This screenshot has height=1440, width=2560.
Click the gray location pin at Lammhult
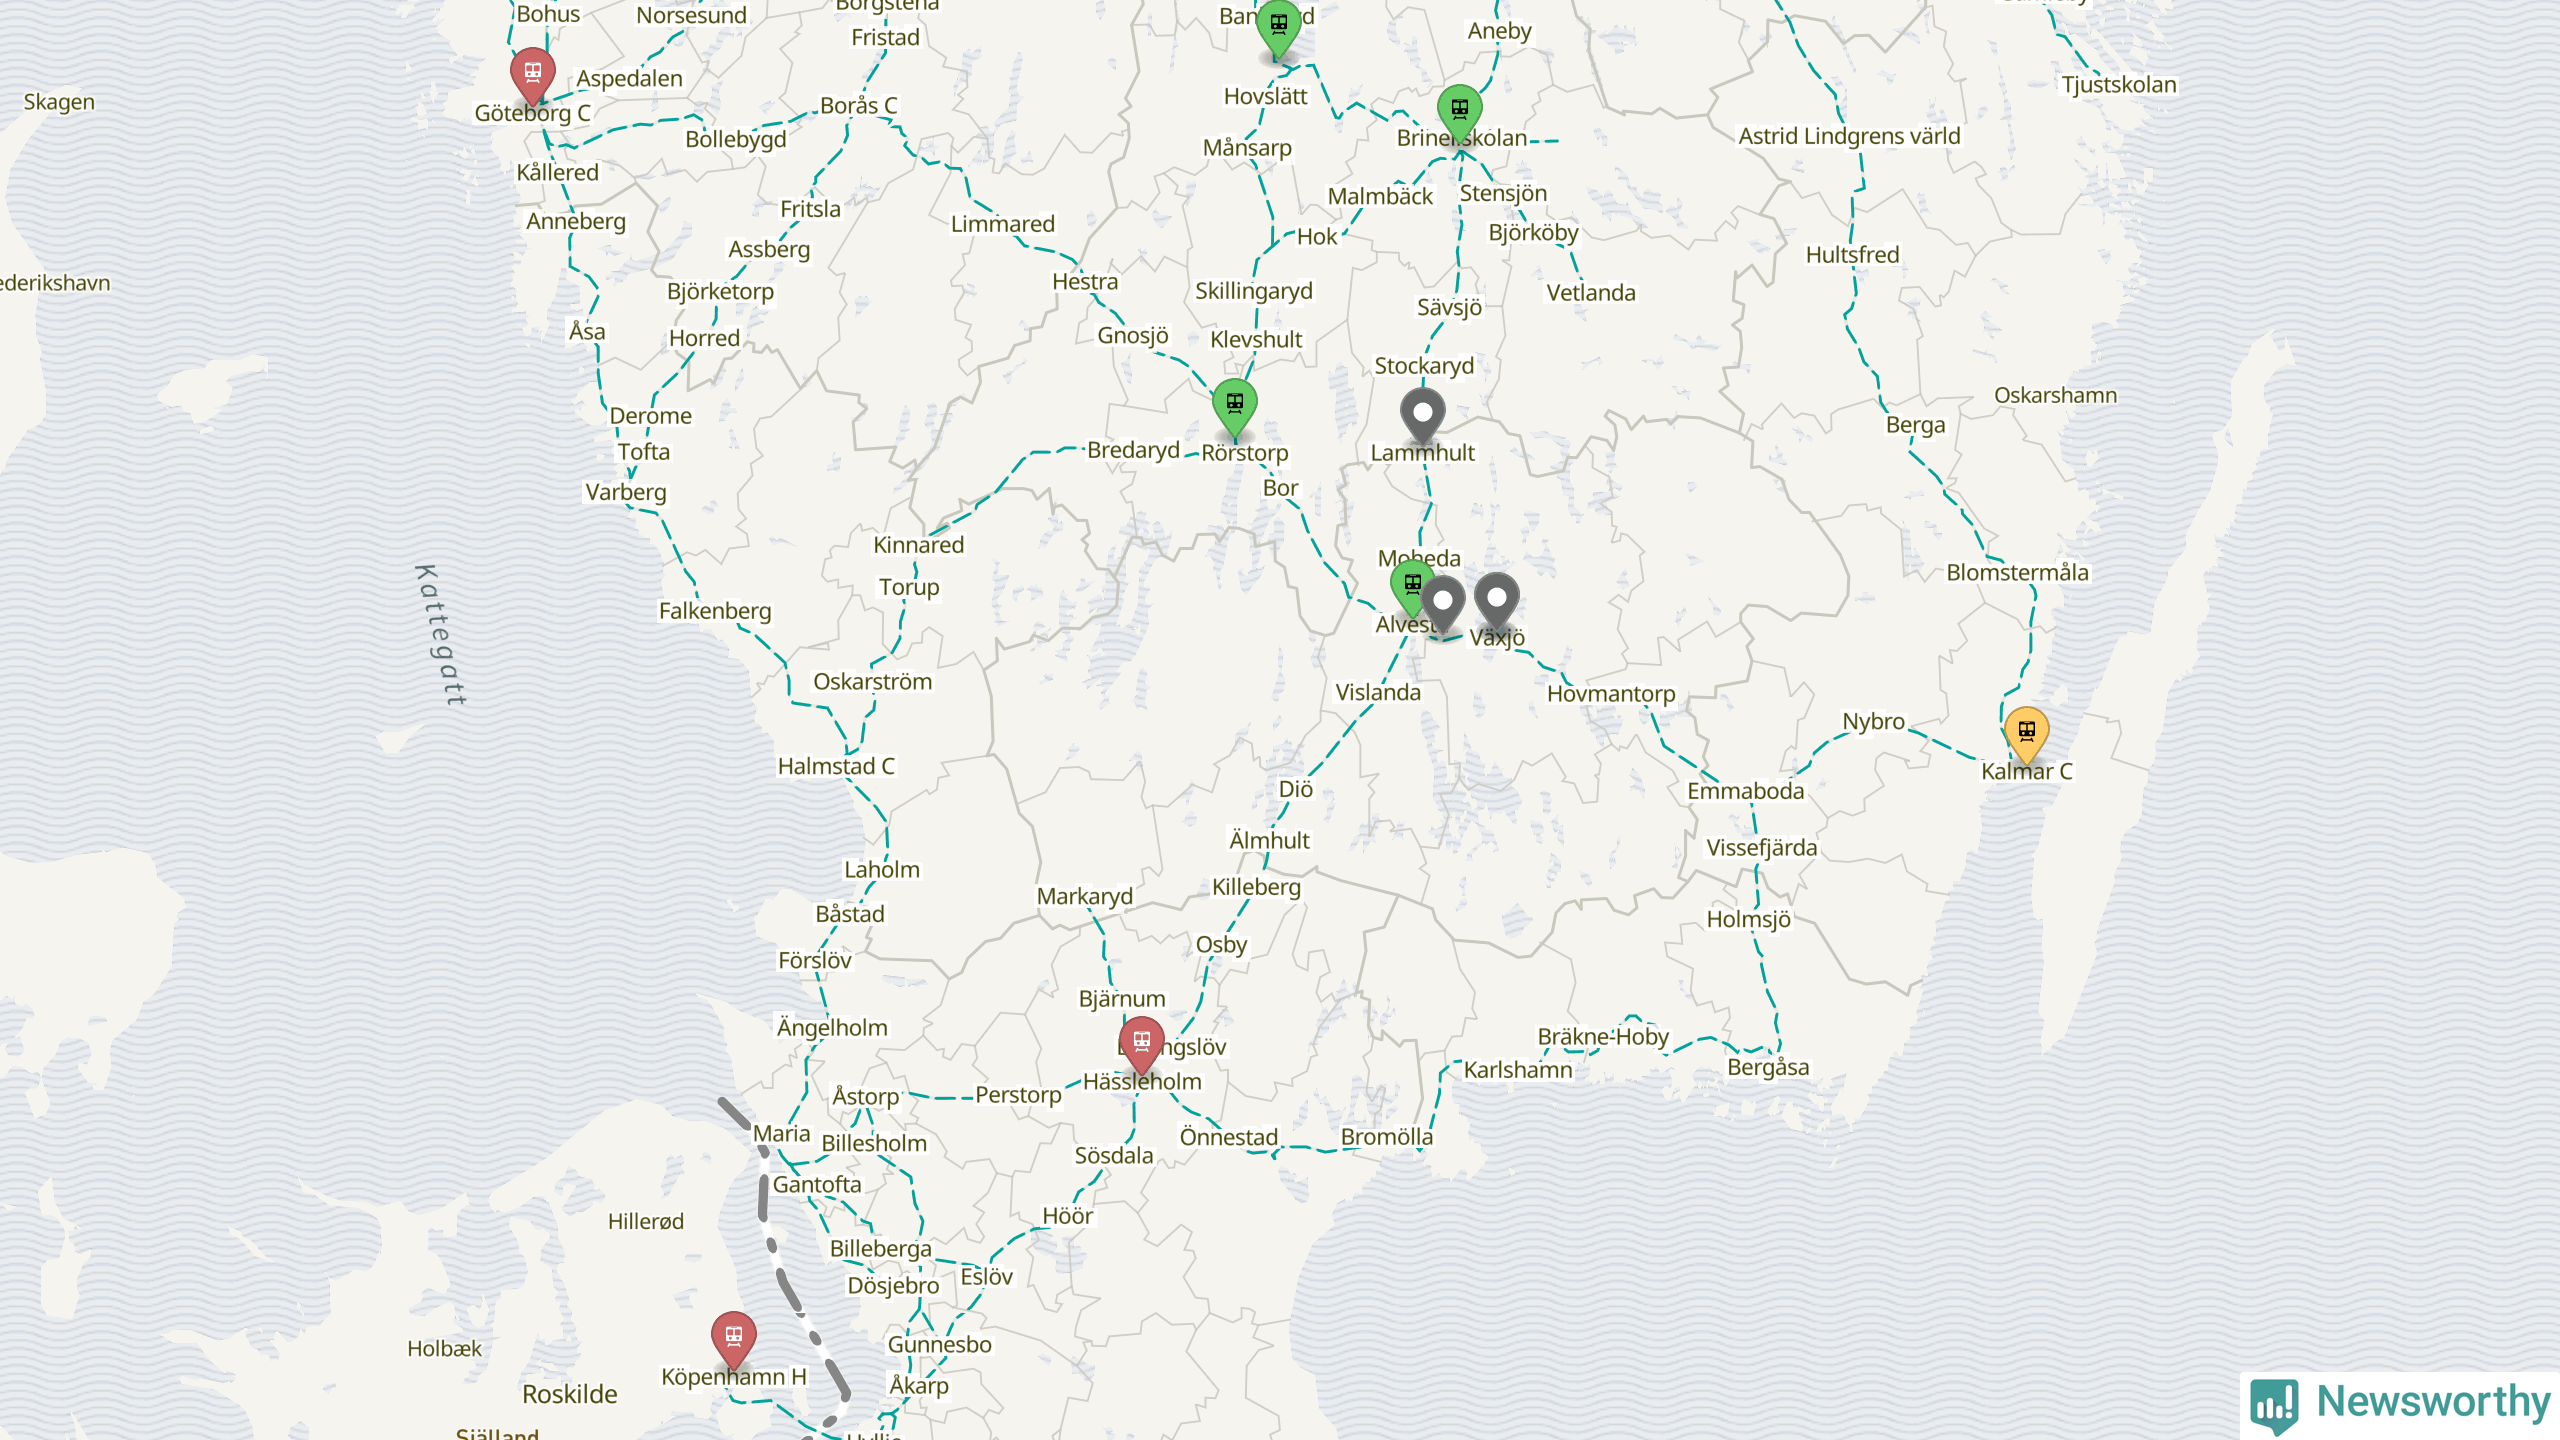click(1422, 415)
